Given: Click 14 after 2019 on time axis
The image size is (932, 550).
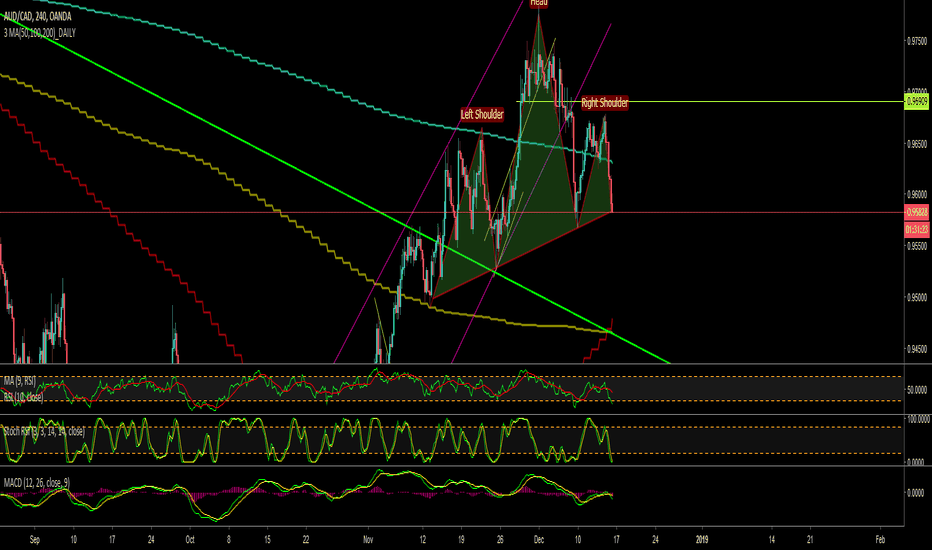Looking at the screenshot, I should click(772, 540).
